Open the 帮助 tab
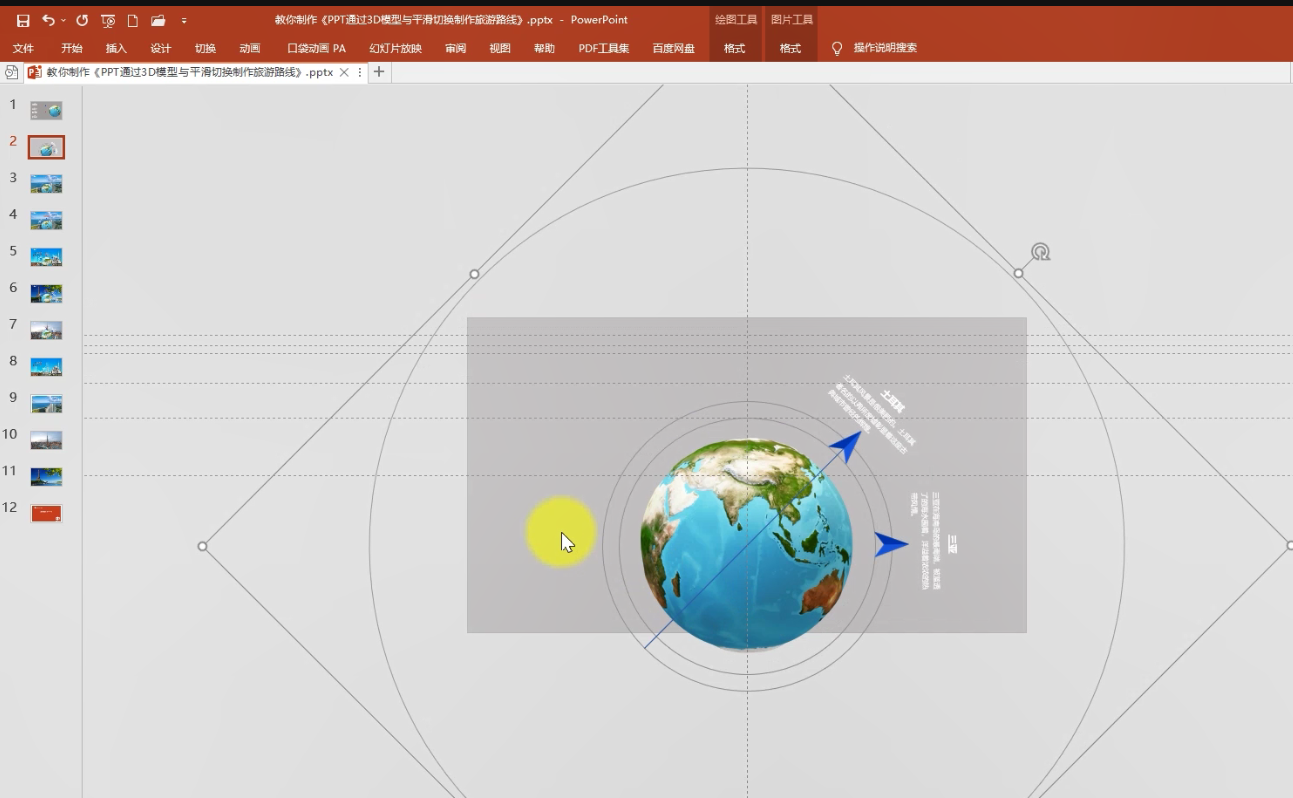The width and height of the screenshot is (1293, 798). point(544,48)
